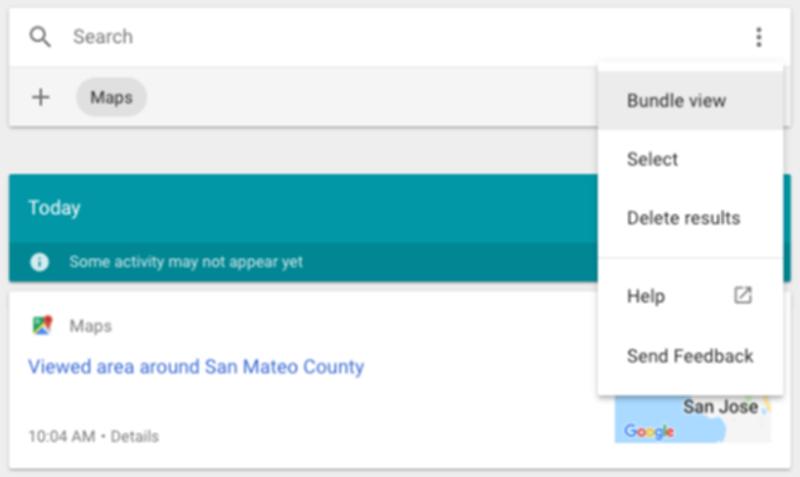Click the Today section header
The image size is (800, 477).
tap(54, 208)
